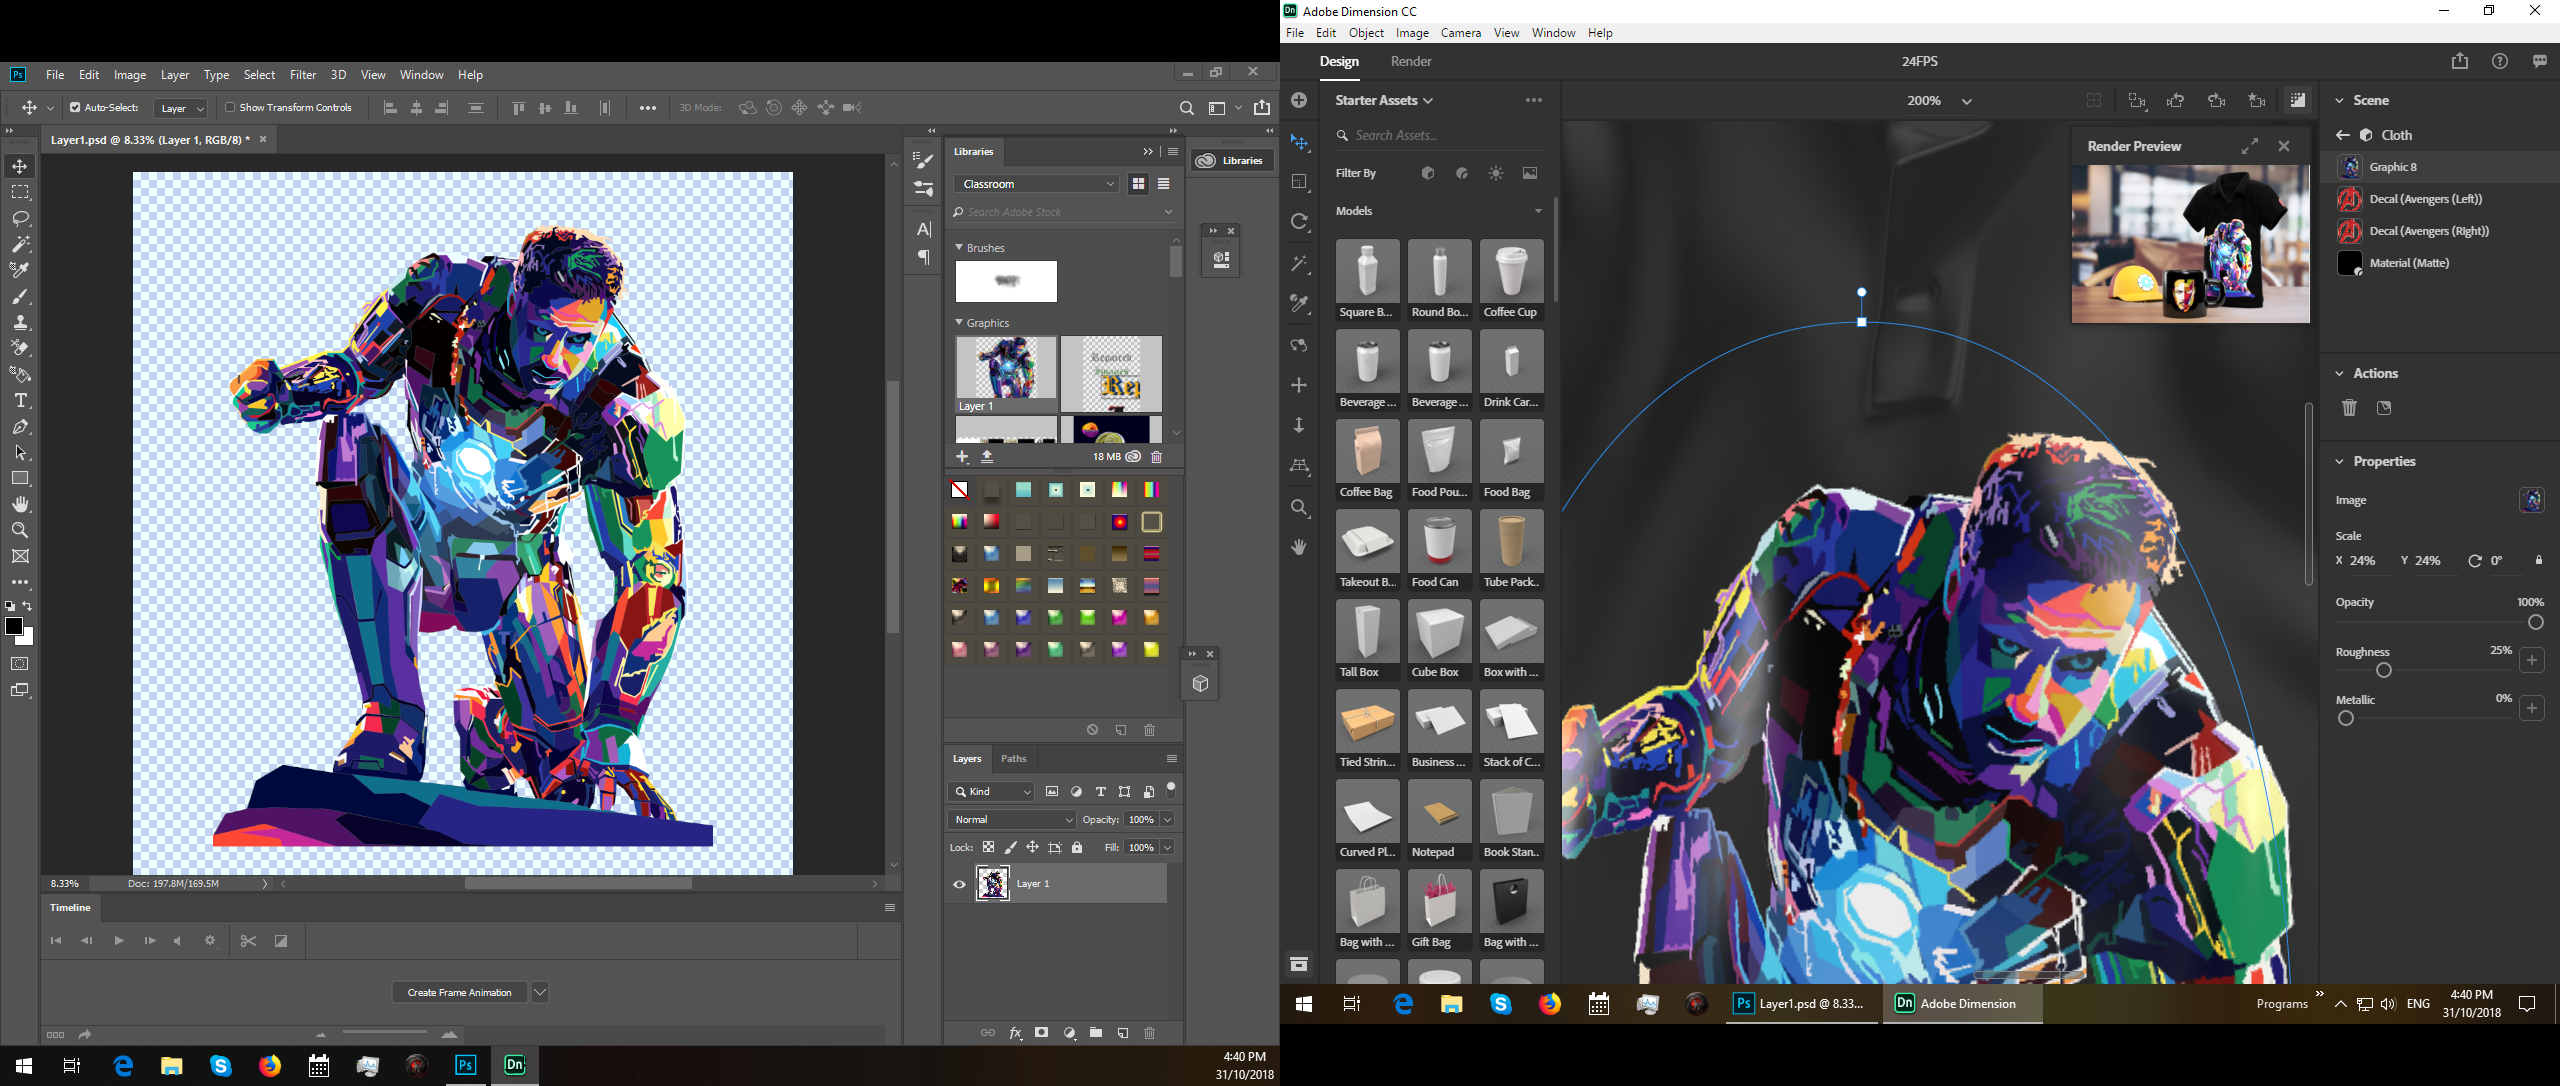
Task: Open Starter Assets dropdown in Dimension
Action: click(1384, 100)
